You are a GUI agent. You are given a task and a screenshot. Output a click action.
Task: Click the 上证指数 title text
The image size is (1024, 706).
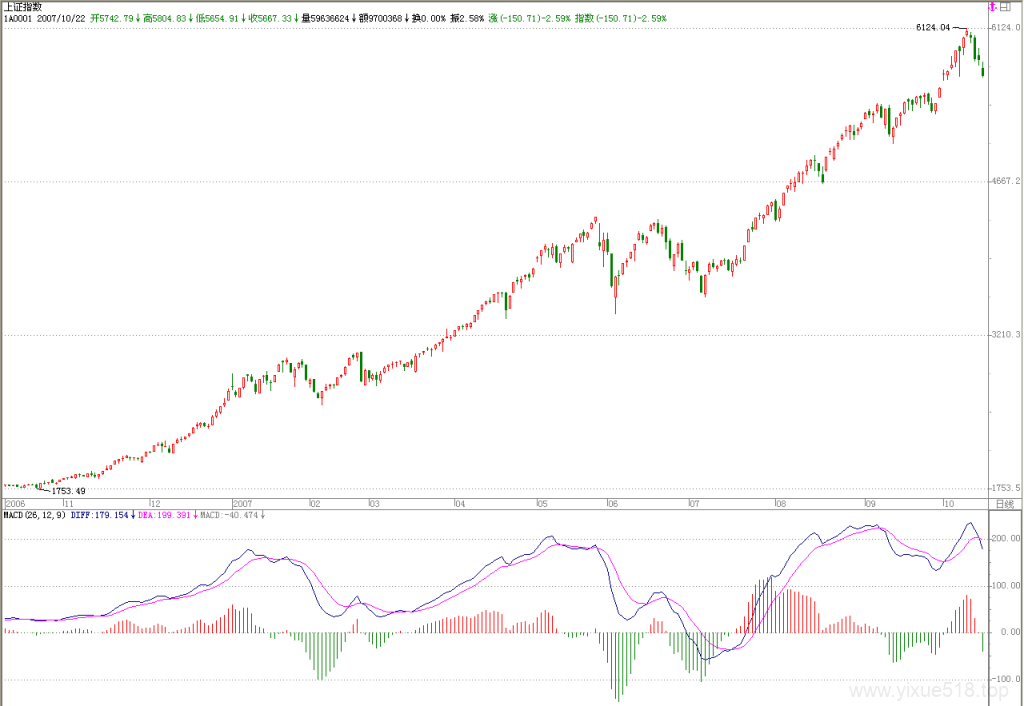[x=23, y=7]
